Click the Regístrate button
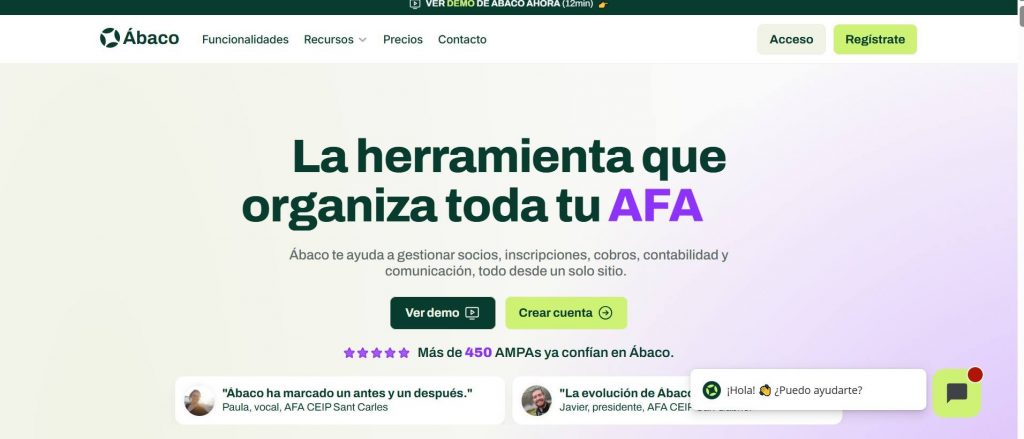This screenshot has width=1024, height=439. coord(875,39)
